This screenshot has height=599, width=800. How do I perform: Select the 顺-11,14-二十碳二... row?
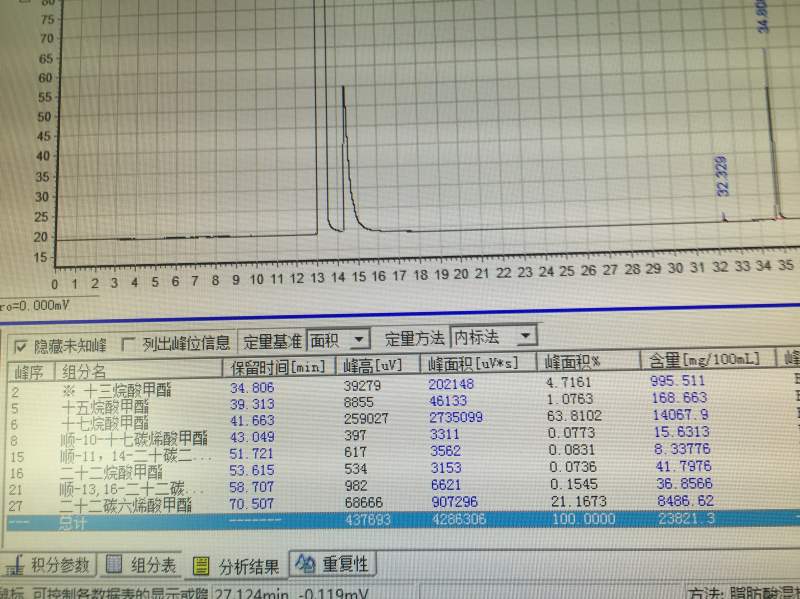pos(401,454)
